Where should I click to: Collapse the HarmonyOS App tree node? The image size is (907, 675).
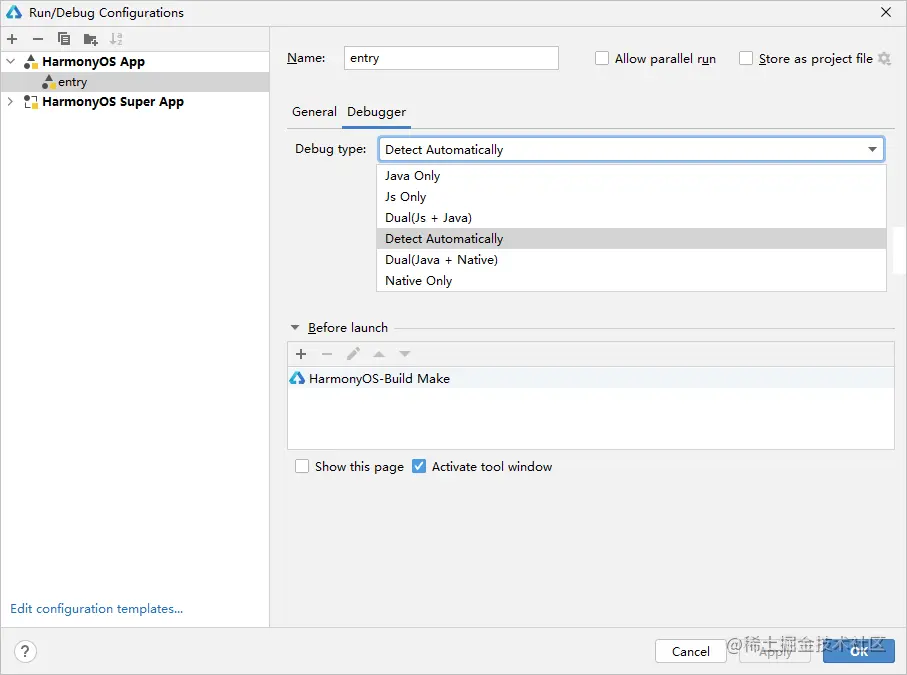coord(10,61)
